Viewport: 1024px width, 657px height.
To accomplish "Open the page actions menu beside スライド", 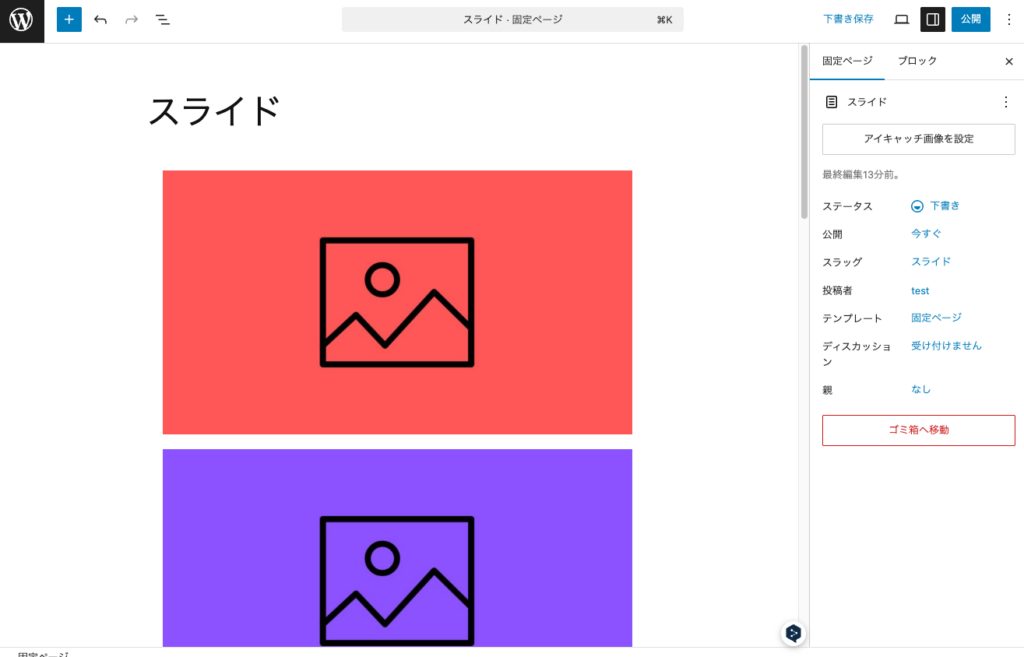I will pyautogui.click(x=1006, y=101).
